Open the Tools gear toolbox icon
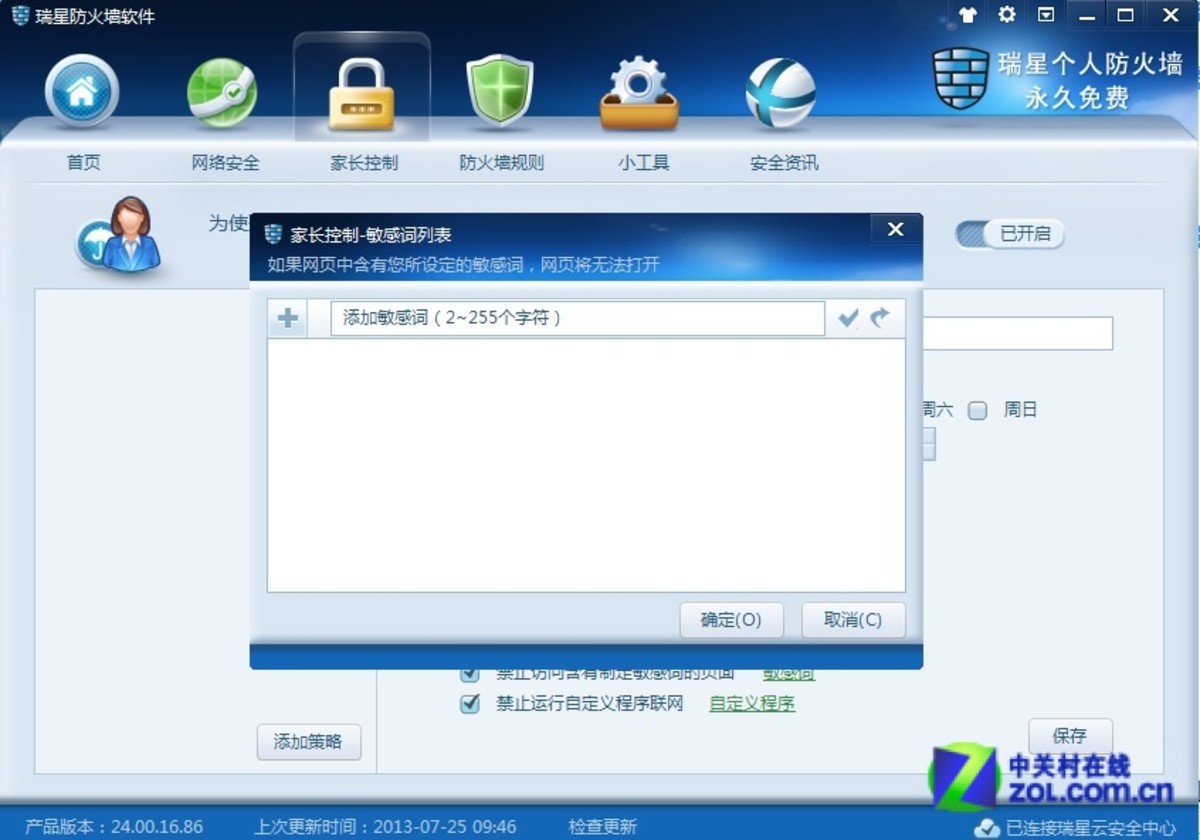1200x840 pixels. coord(639,93)
